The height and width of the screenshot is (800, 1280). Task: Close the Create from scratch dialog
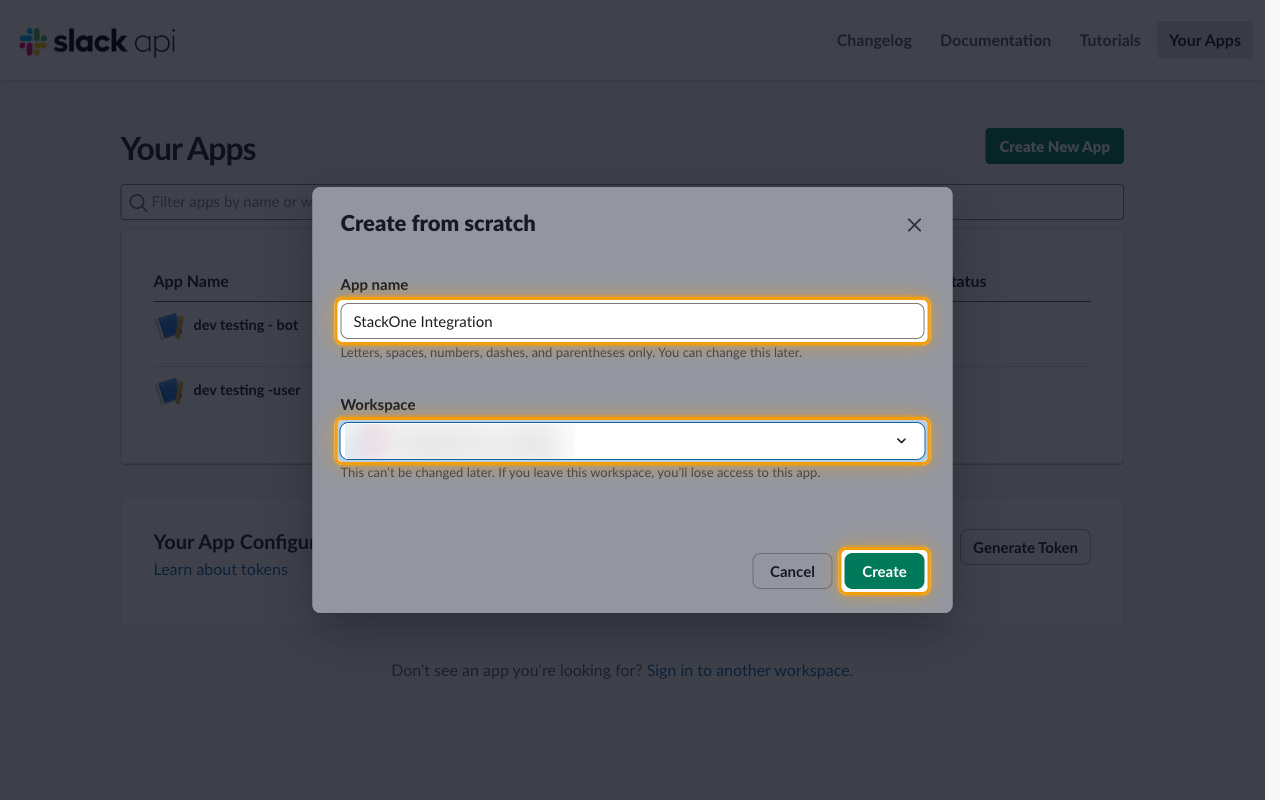coord(914,225)
